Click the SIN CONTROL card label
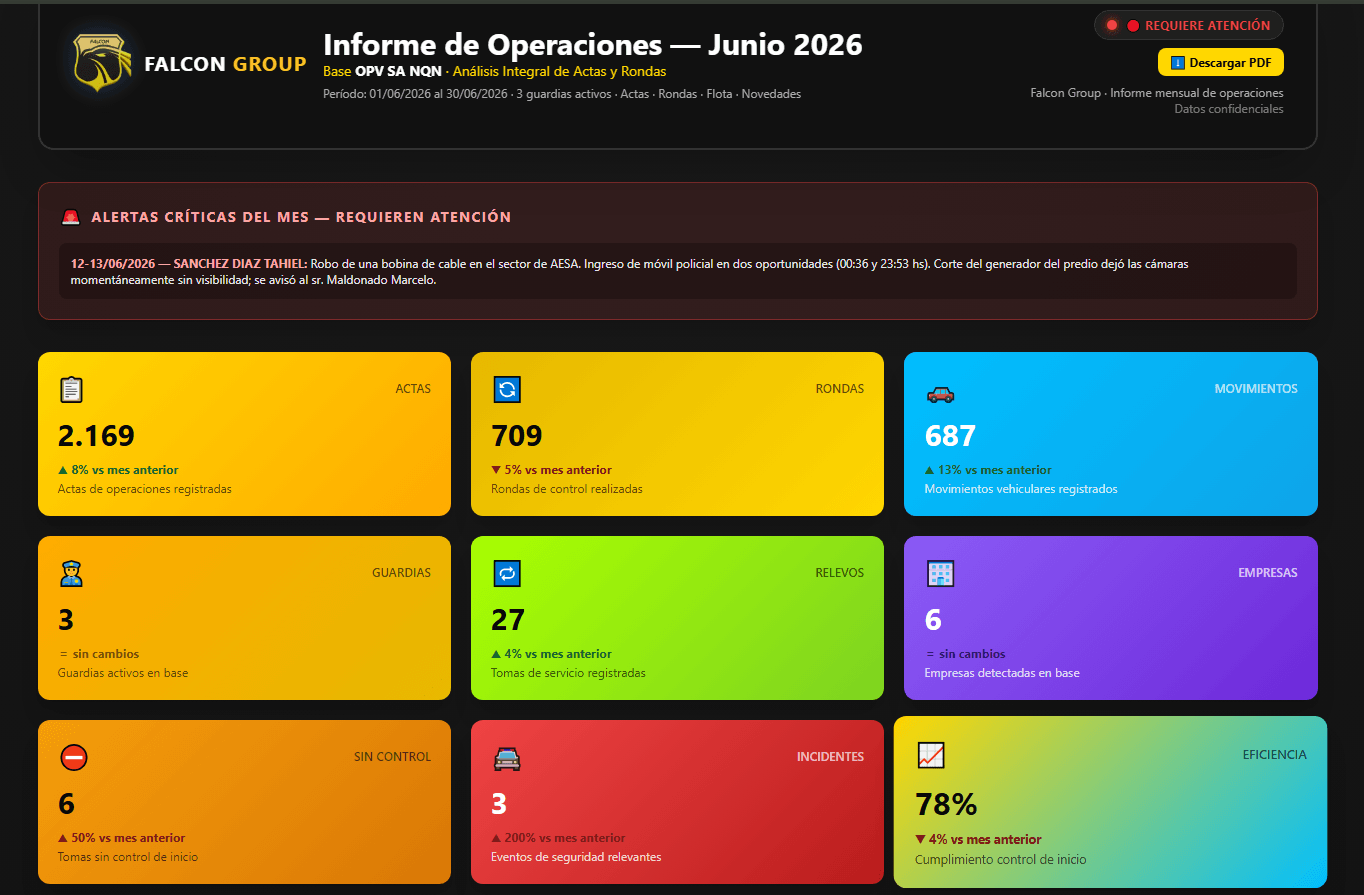Viewport: 1364px width, 895px height. point(392,757)
